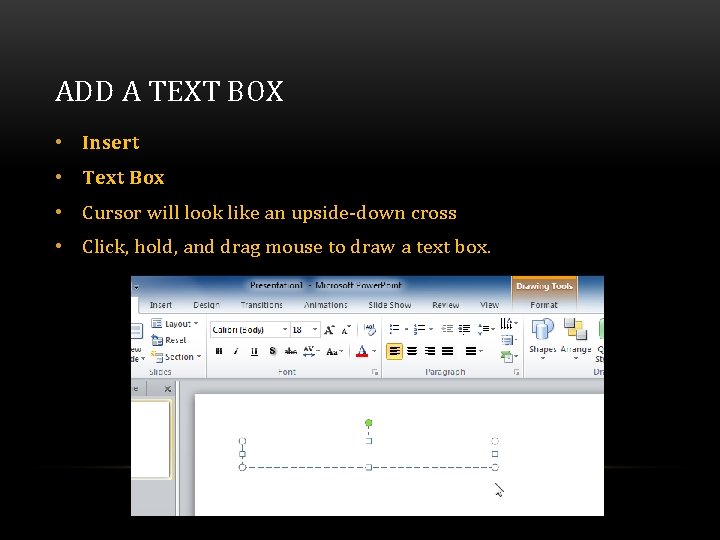Toggle strikethrough formatting
Screen dimensions: 720x540
click(x=290, y=351)
